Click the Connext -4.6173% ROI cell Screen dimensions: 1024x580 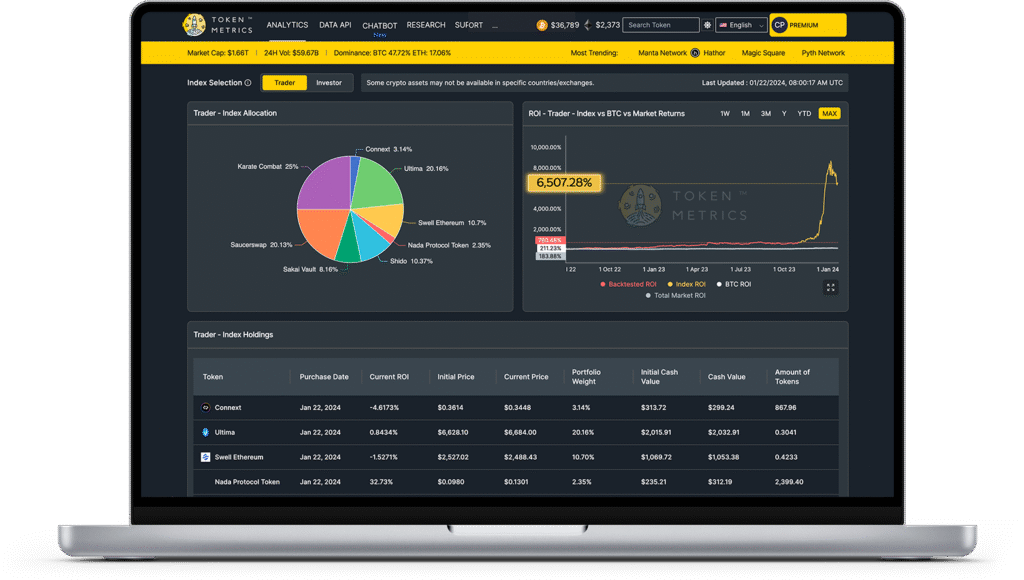384,408
